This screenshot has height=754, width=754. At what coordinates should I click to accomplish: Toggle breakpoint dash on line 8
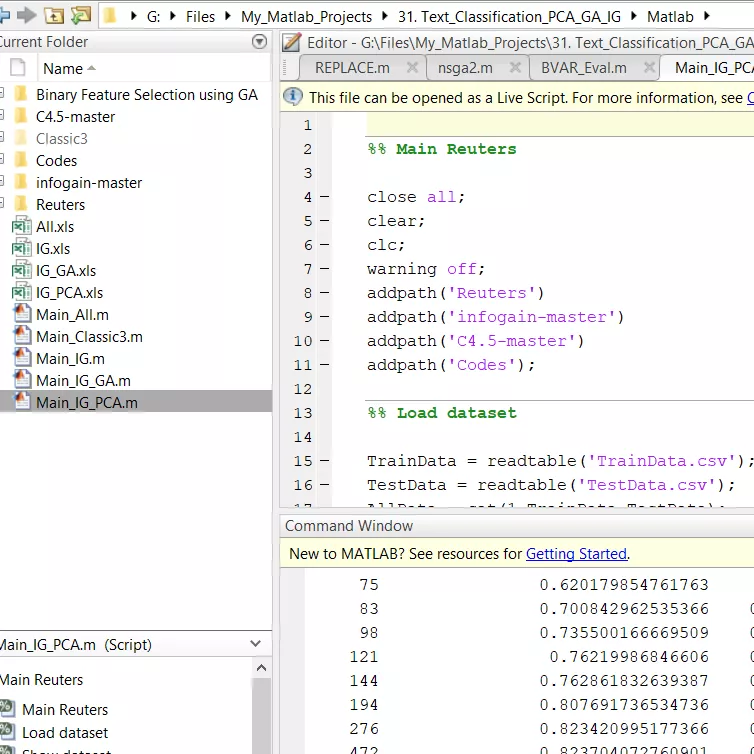click(325, 292)
